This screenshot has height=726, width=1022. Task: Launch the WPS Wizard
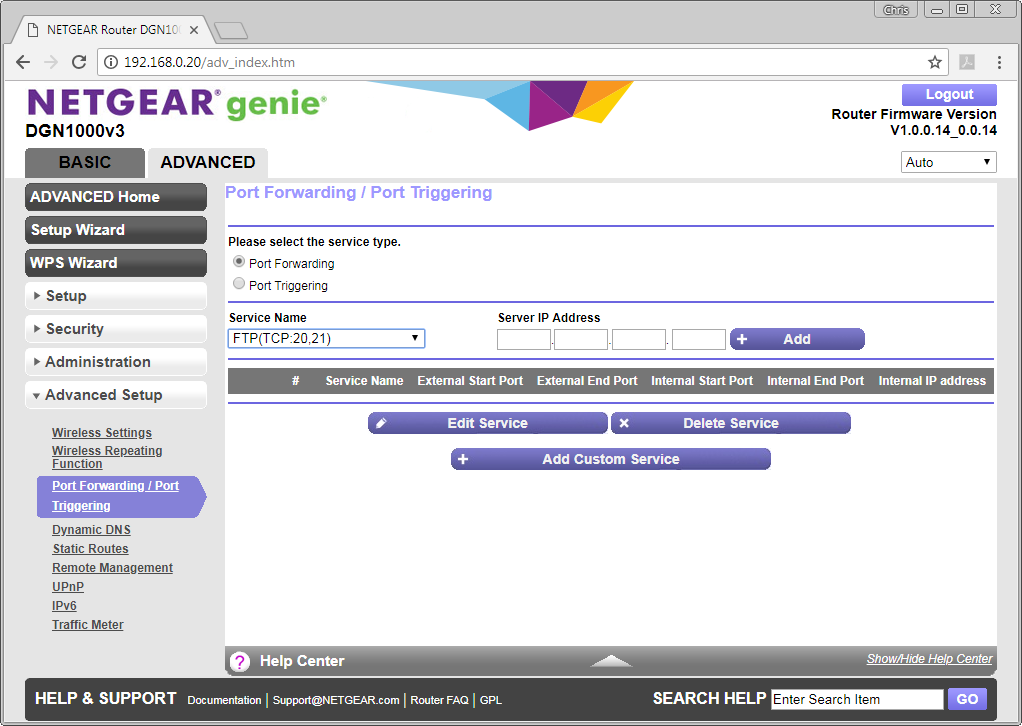click(116, 263)
